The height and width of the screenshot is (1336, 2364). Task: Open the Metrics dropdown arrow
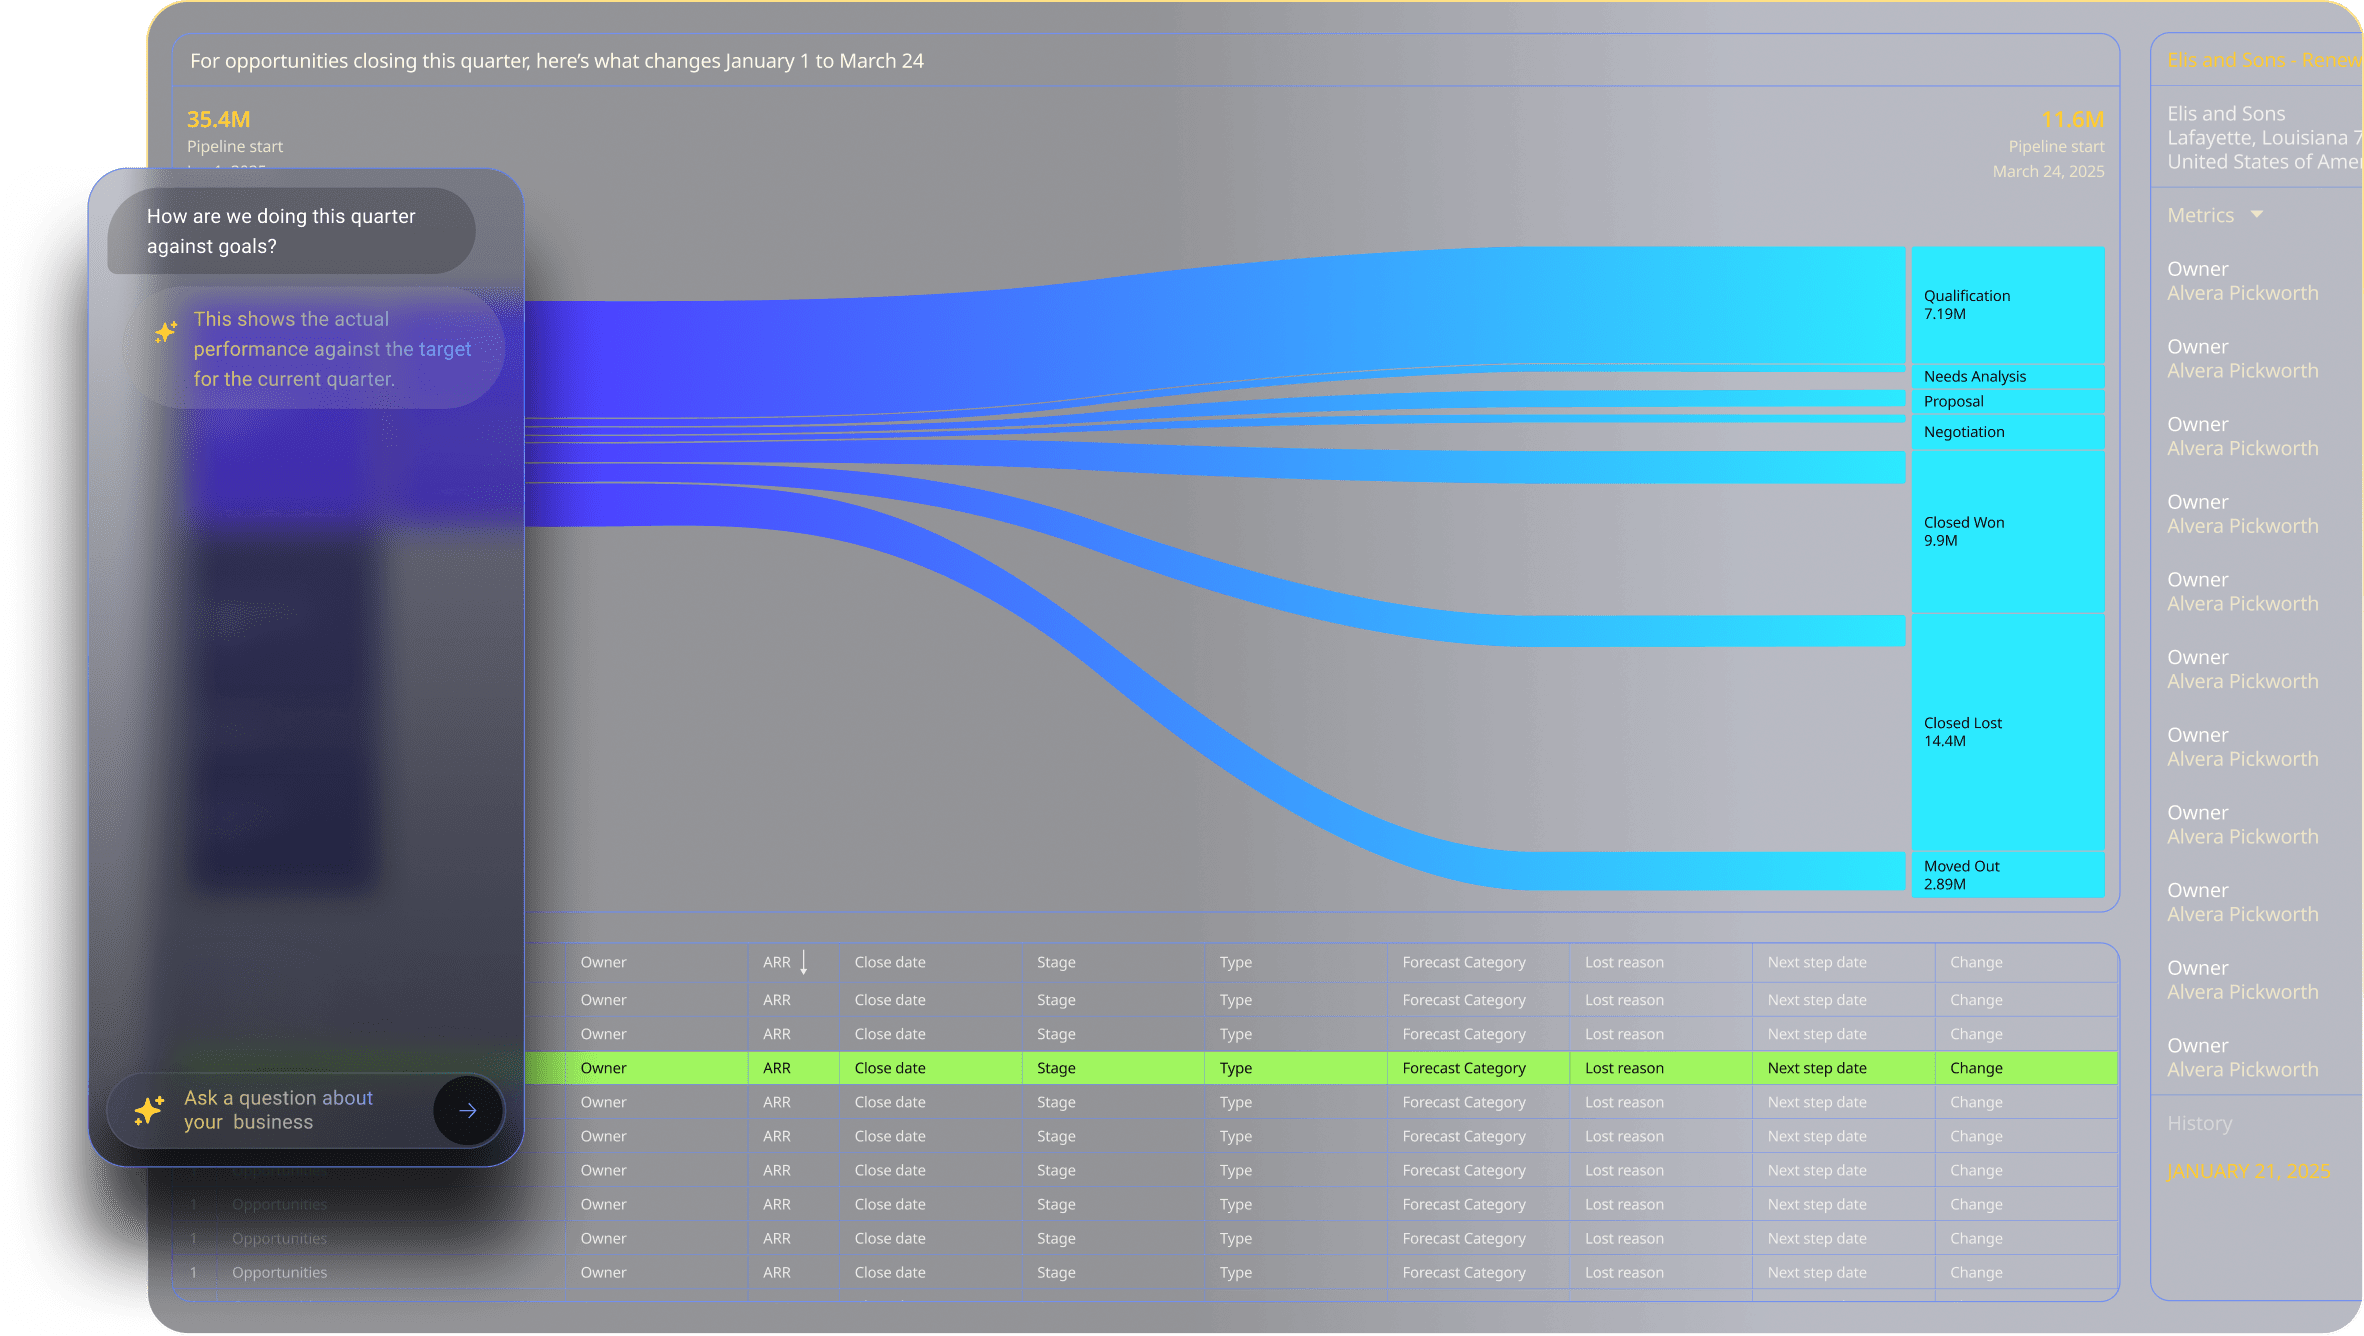pyautogui.click(x=2257, y=214)
